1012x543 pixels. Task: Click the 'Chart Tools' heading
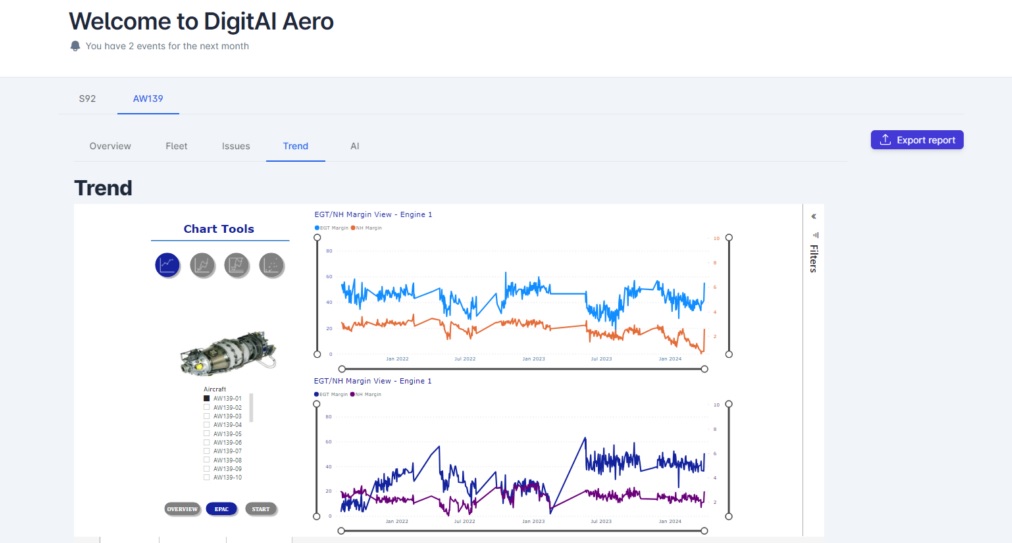[x=219, y=229]
